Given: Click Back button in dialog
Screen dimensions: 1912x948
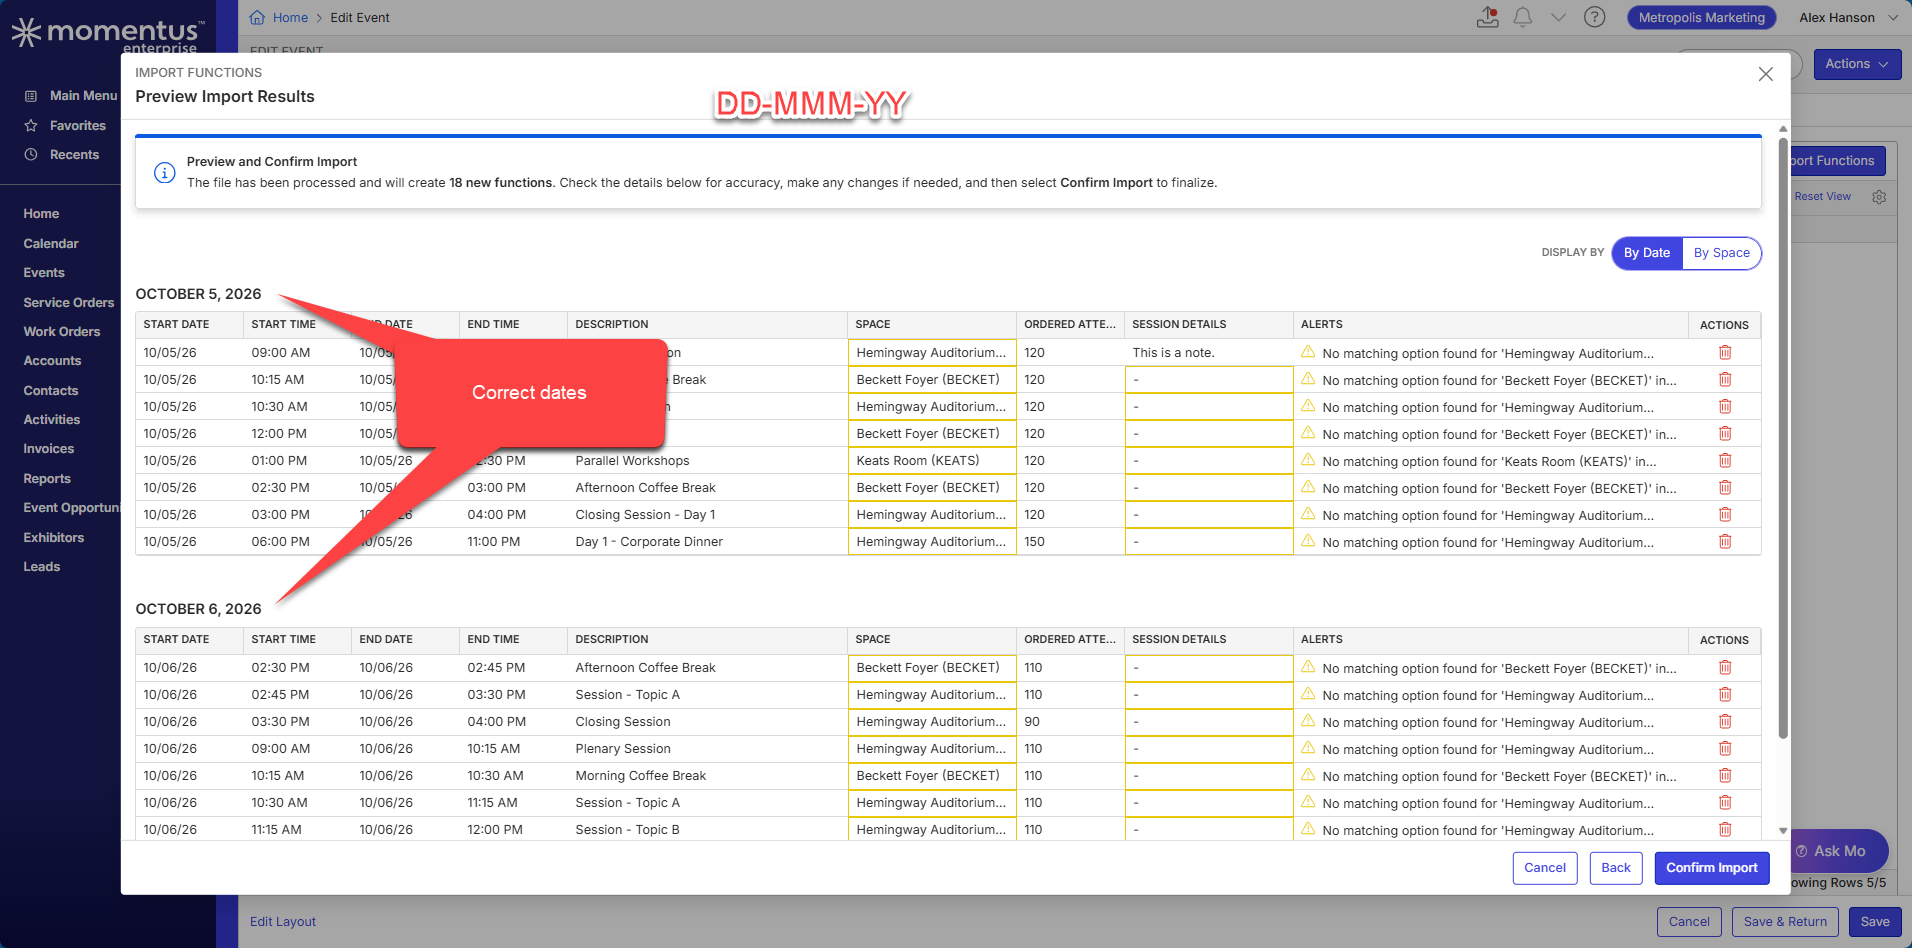Looking at the screenshot, I should tap(1616, 868).
